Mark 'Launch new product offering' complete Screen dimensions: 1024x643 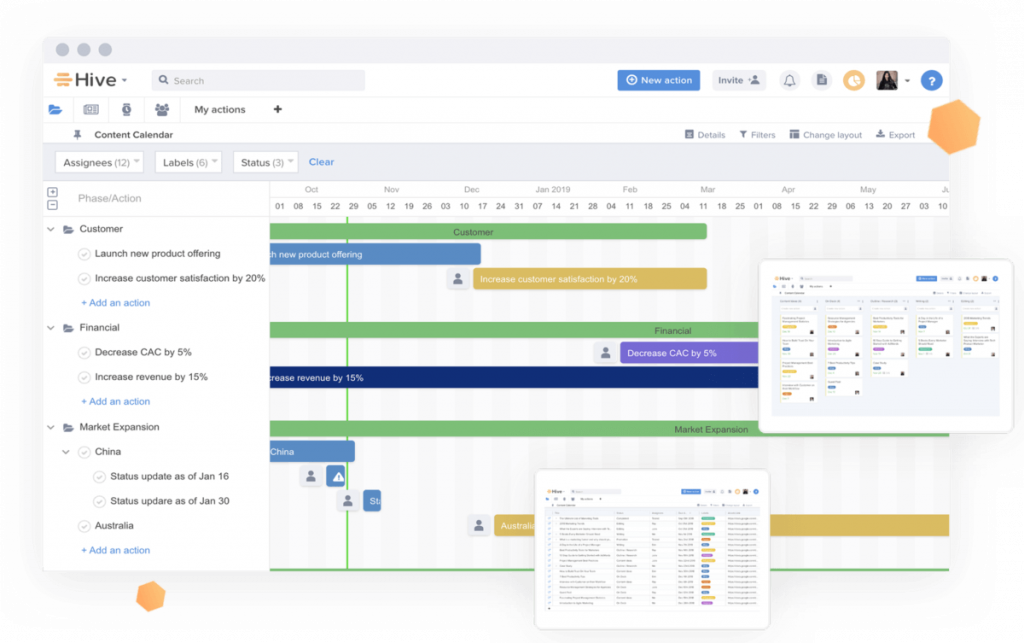85,253
